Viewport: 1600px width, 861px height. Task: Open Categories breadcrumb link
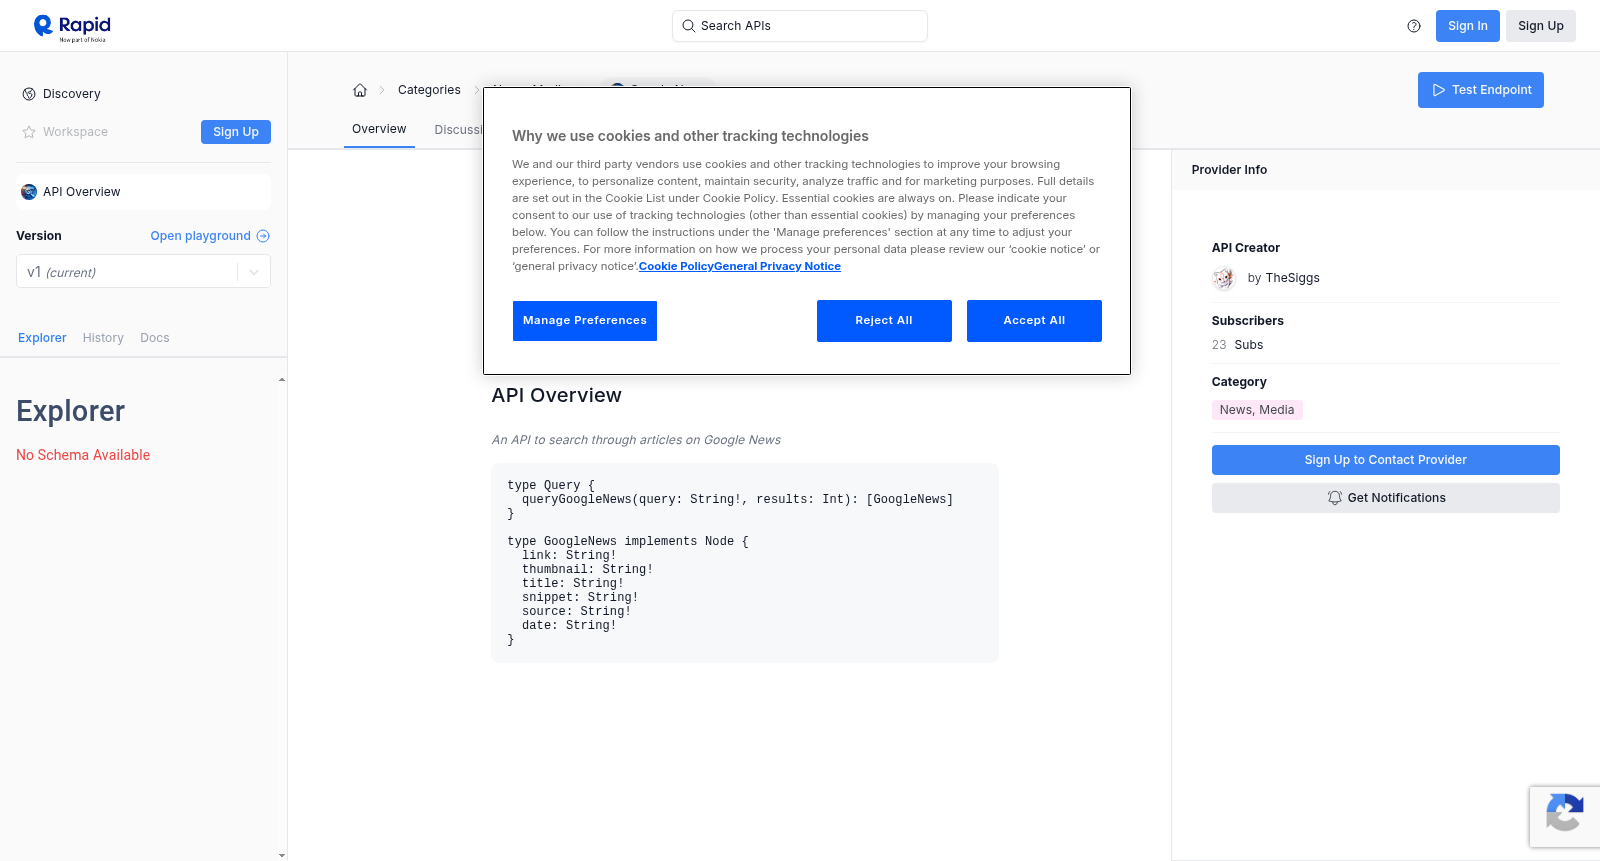(x=429, y=90)
